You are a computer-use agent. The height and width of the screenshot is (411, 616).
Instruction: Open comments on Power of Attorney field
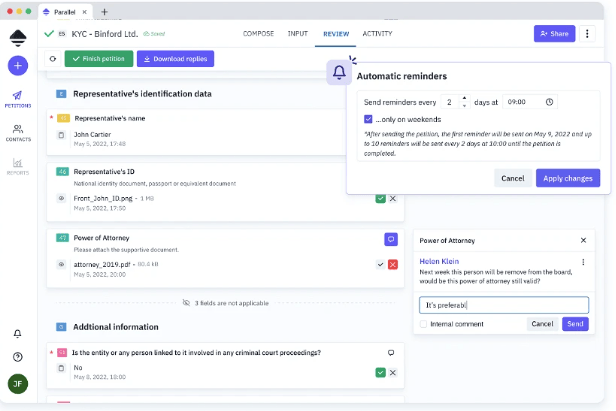pos(391,239)
